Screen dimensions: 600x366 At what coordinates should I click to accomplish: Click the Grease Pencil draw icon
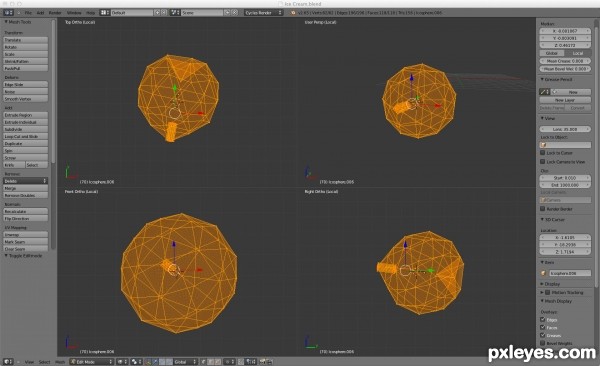coord(544,92)
